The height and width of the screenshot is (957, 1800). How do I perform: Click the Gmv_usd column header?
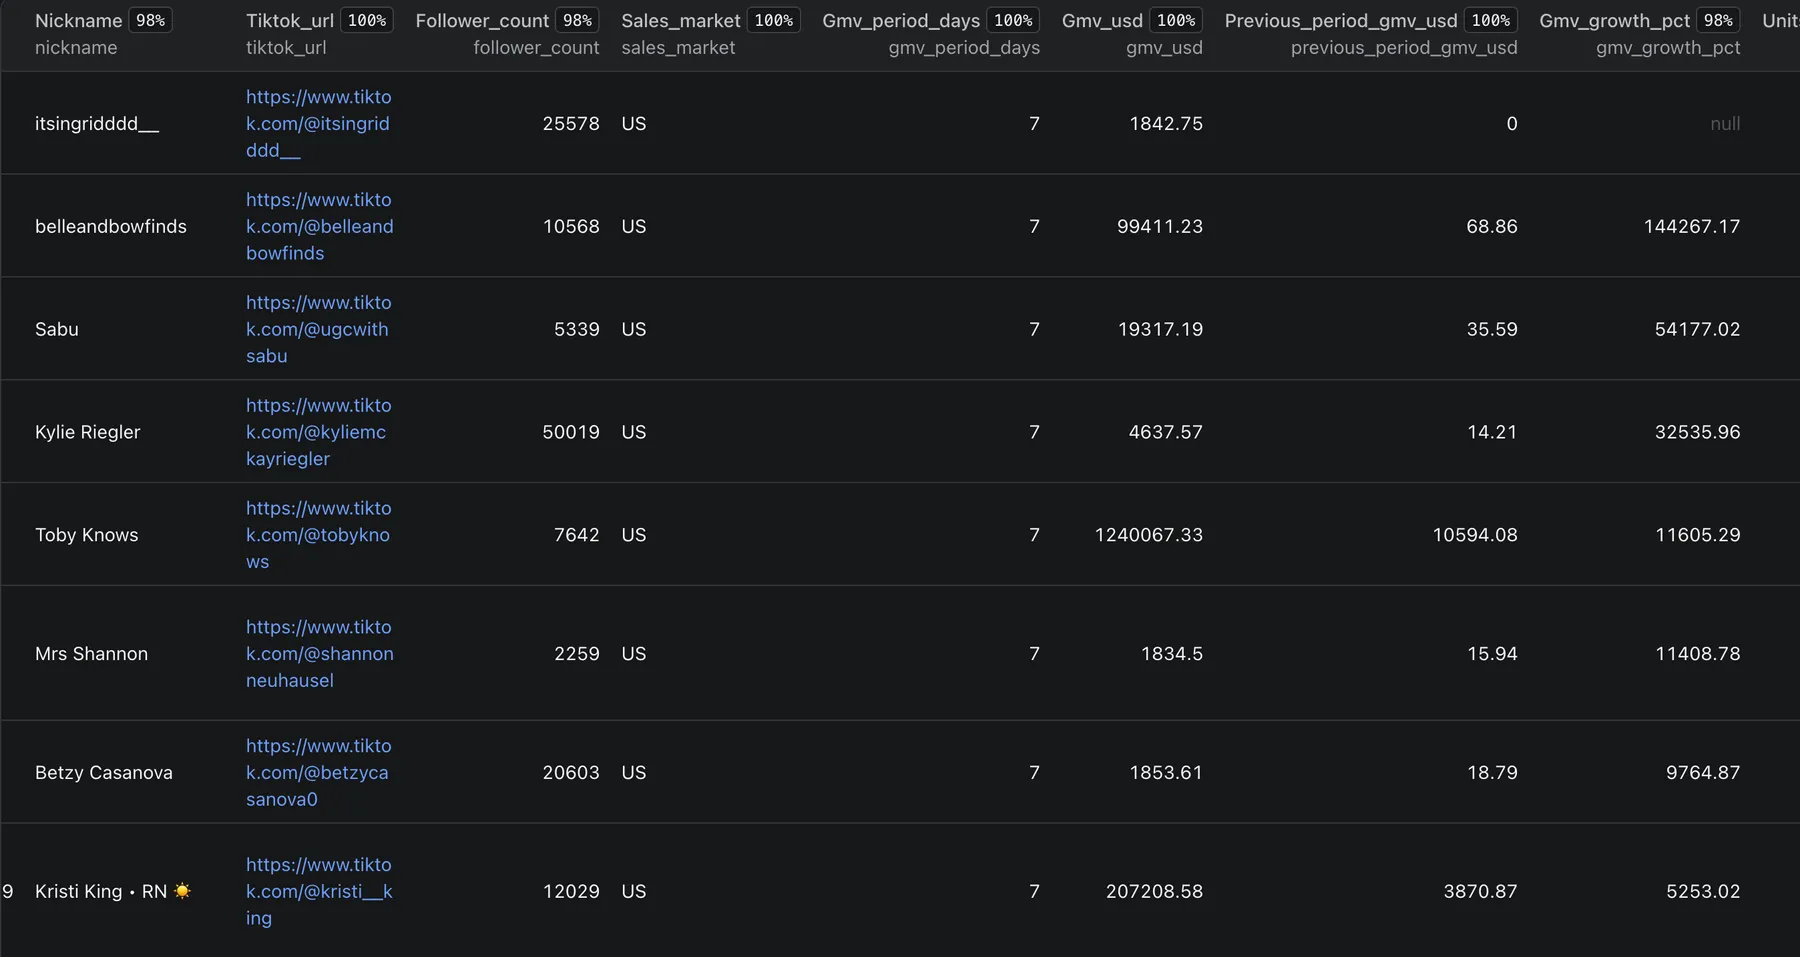pyautogui.click(x=1102, y=21)
